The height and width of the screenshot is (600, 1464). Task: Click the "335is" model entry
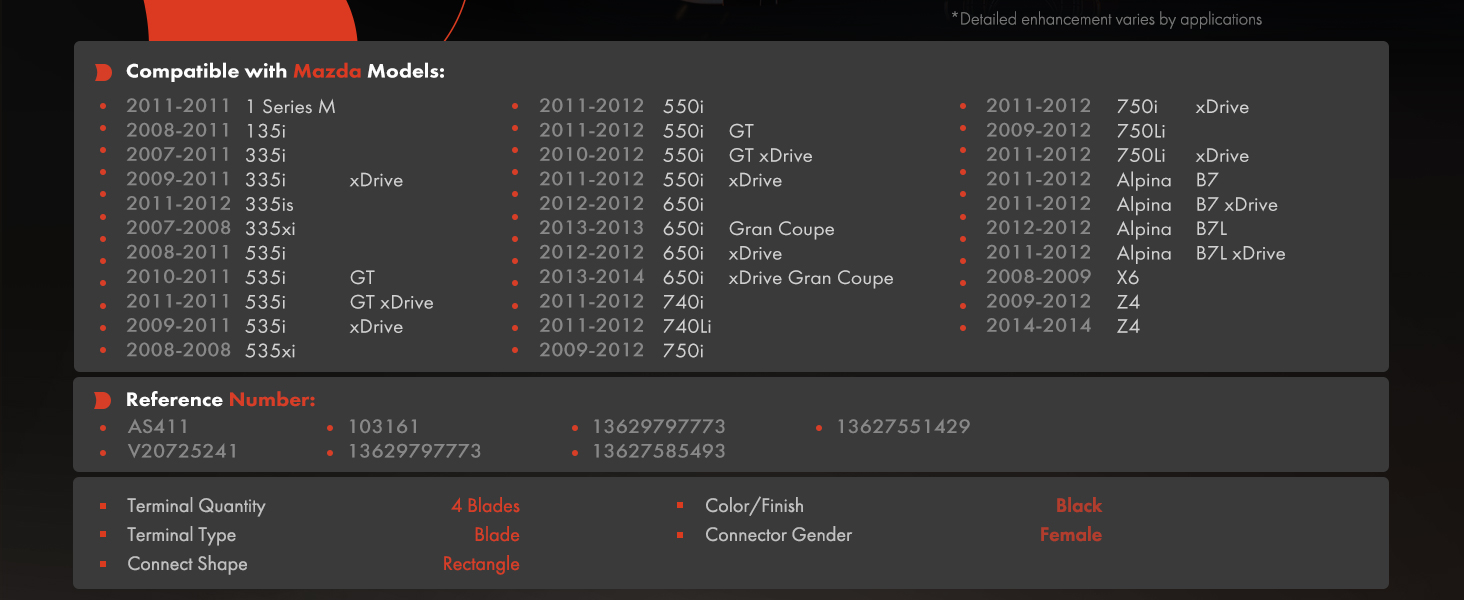pyautogui.click(x=269, y=204)
